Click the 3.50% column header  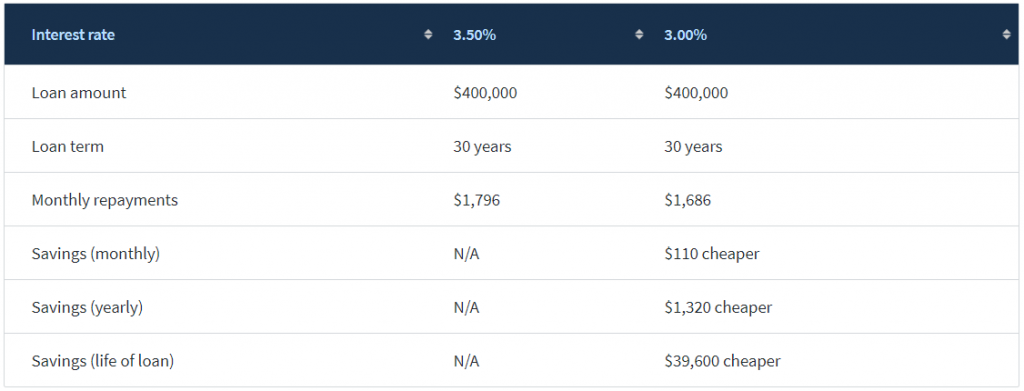coord(475,35)
